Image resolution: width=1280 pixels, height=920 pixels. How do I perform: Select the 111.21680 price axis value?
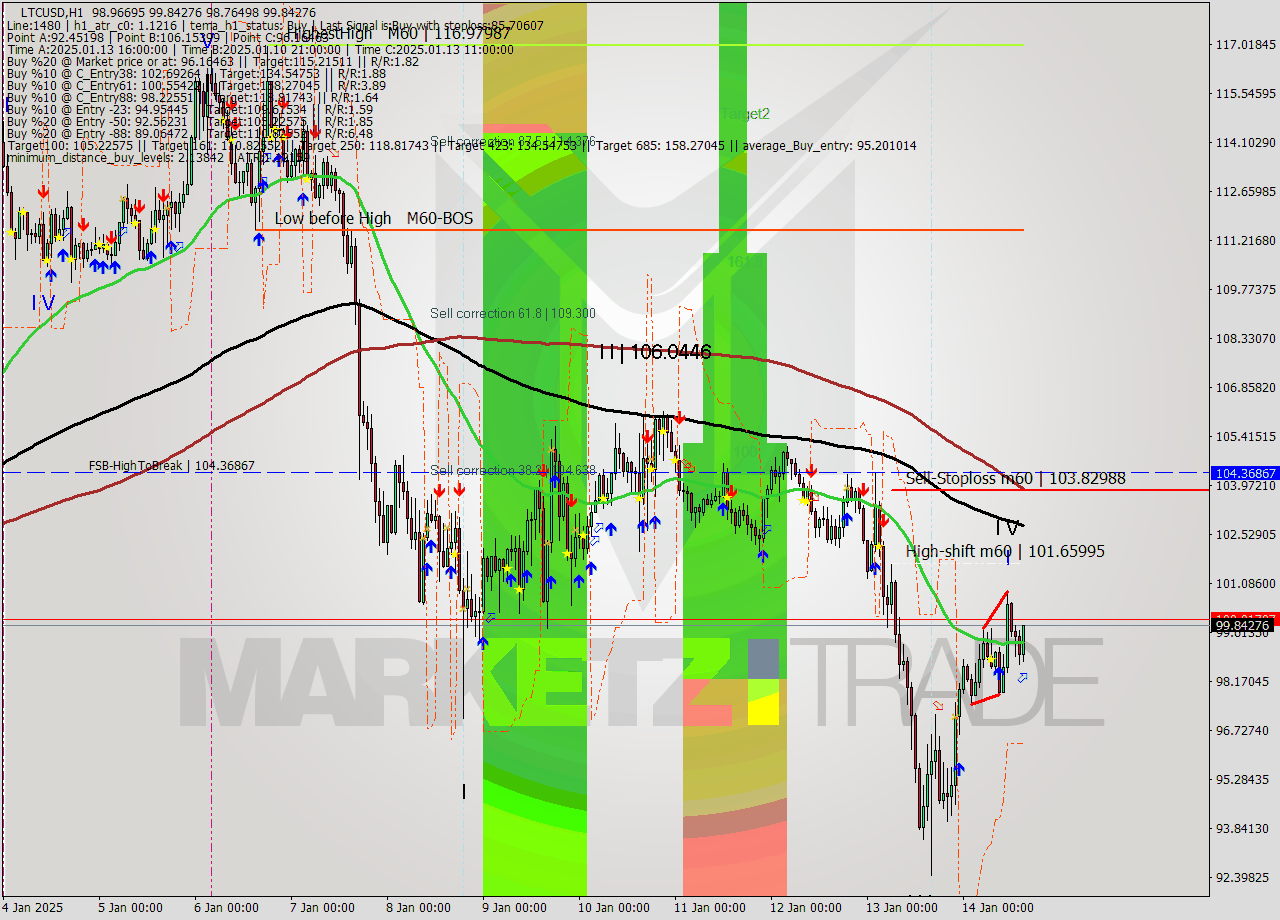pos(1245,240)
